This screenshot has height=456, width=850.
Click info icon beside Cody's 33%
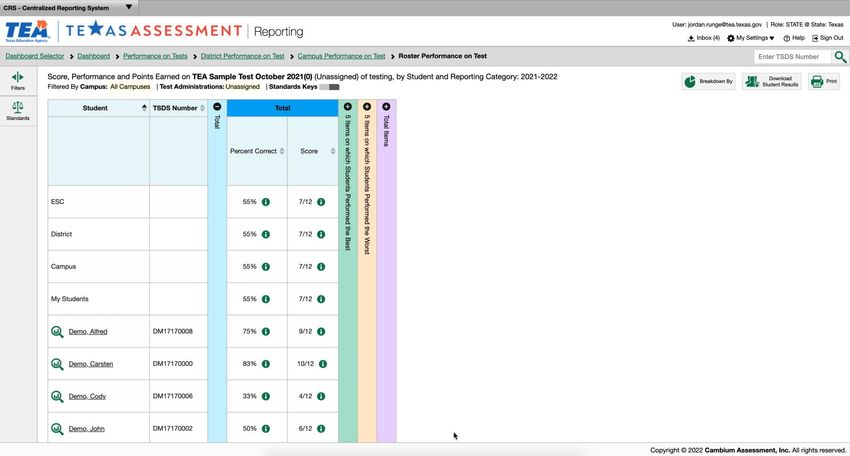pyautogui.click(x=266, y=396)
